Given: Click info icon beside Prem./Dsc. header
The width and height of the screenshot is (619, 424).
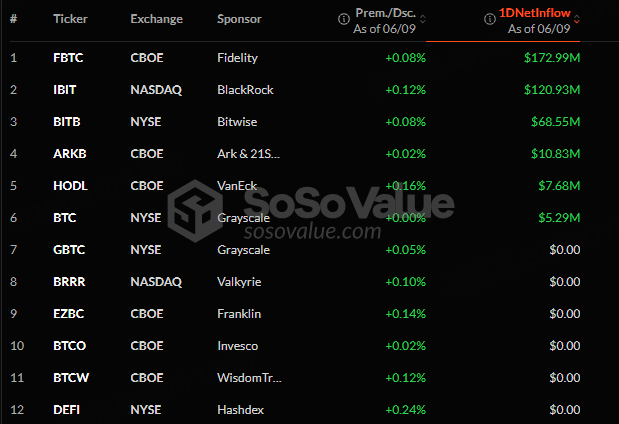Looking at the screenshot, I should point(345,18).
